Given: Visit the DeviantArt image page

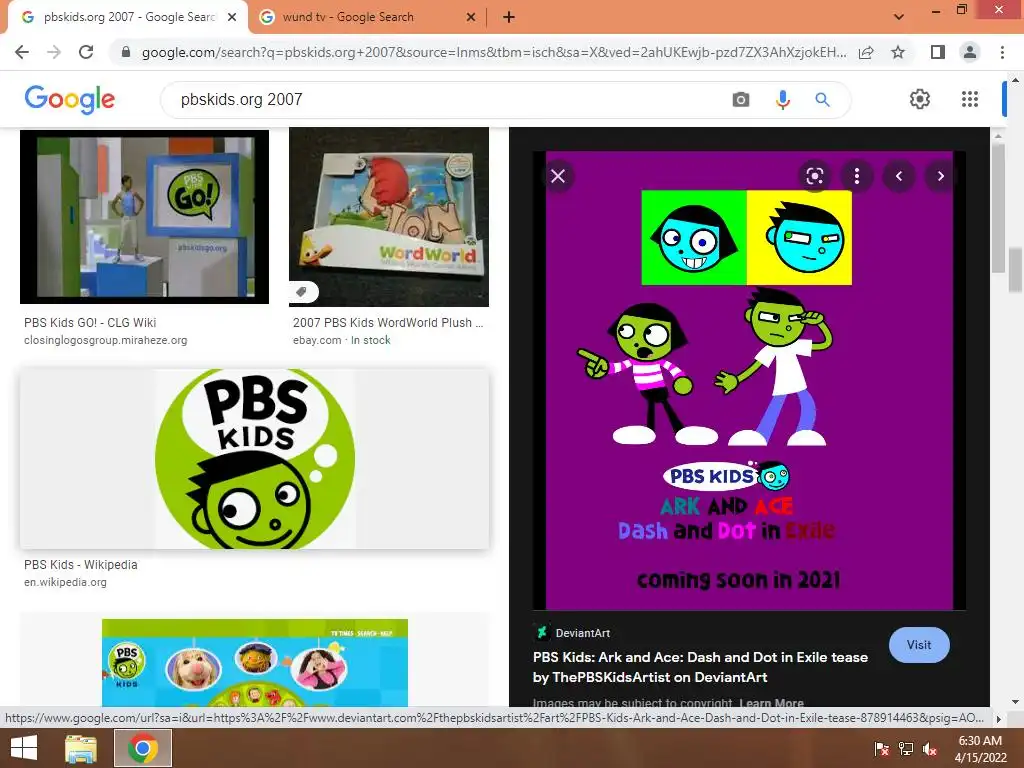Looking at the screenshot, I should 919,645.
